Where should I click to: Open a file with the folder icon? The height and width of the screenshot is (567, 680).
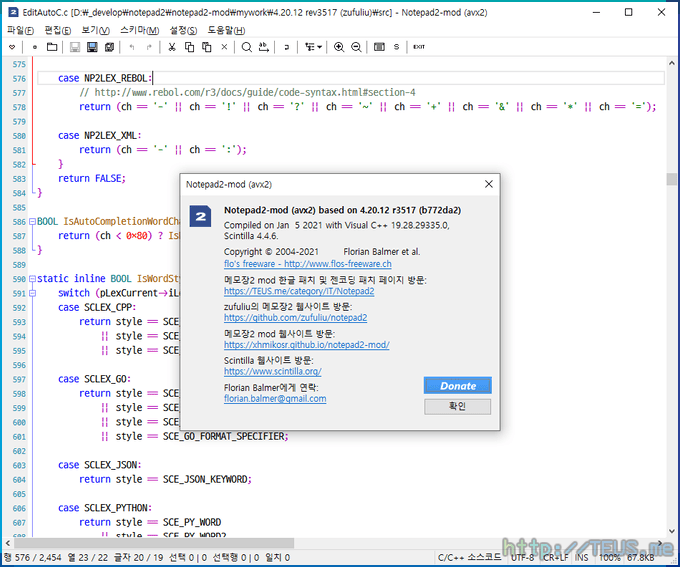pyautogui.click(x=52, y=47)
